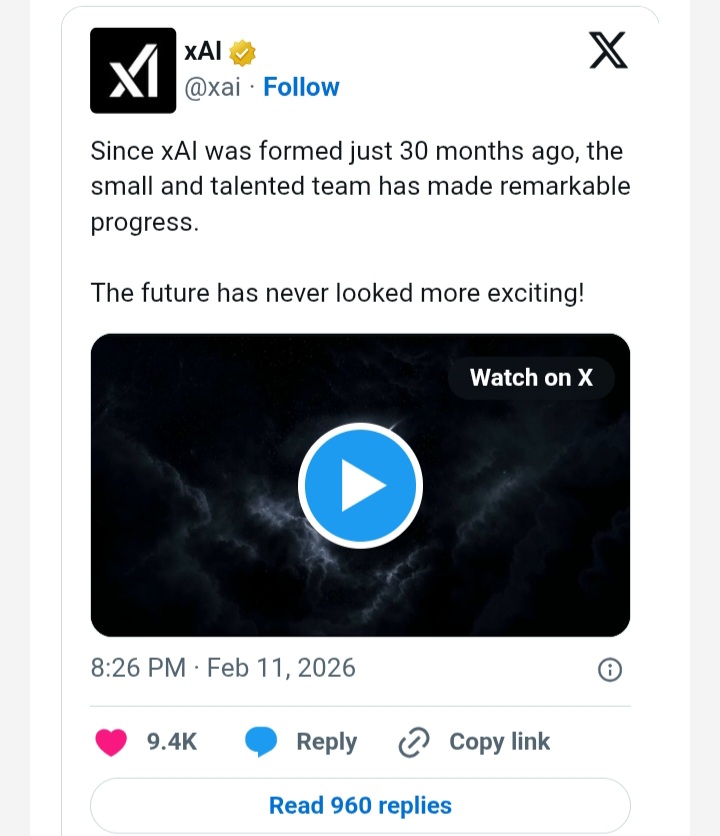720x836 pixels.
Task: Click the Reply label text
Action: tap(325, 742)
